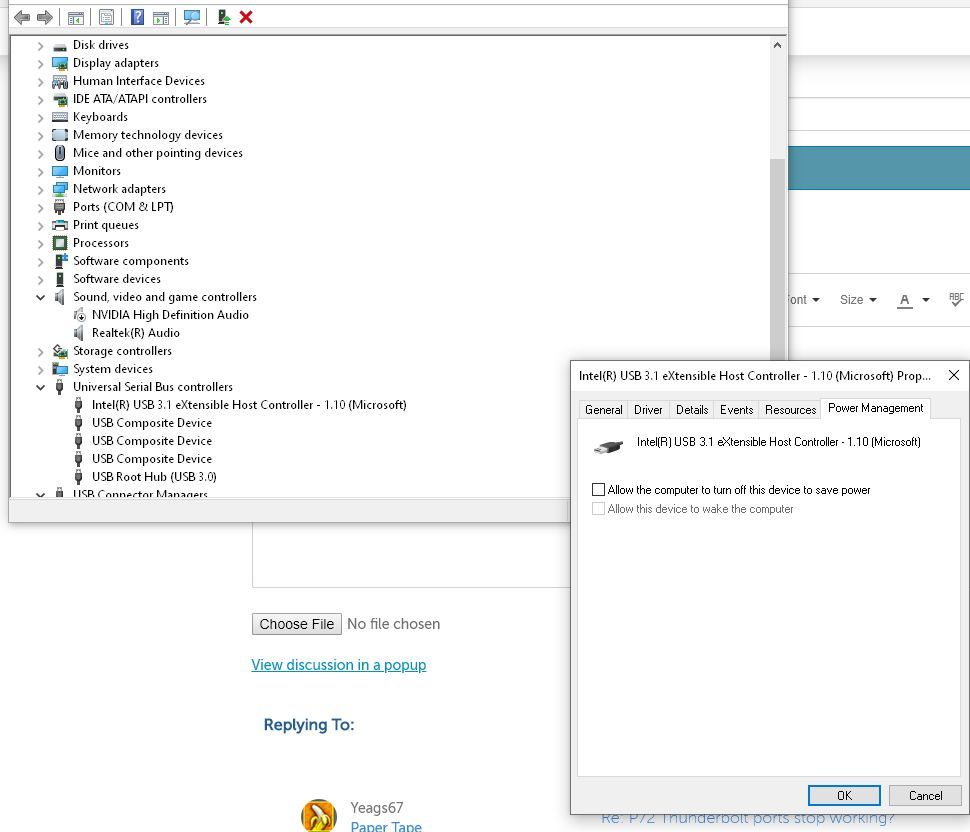Expand Memory technology devices node
This screenshot has height=832, width=970.
click(x=40, y=135)
